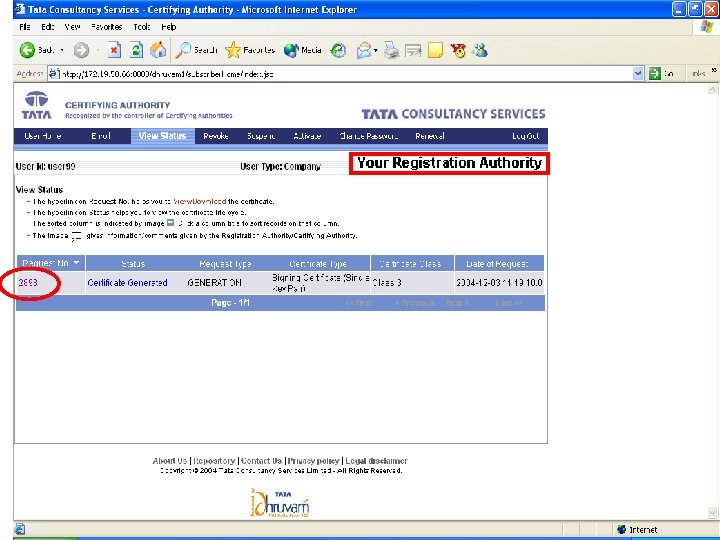
Task: Open the File menu
Action: [x=25, y=27]
